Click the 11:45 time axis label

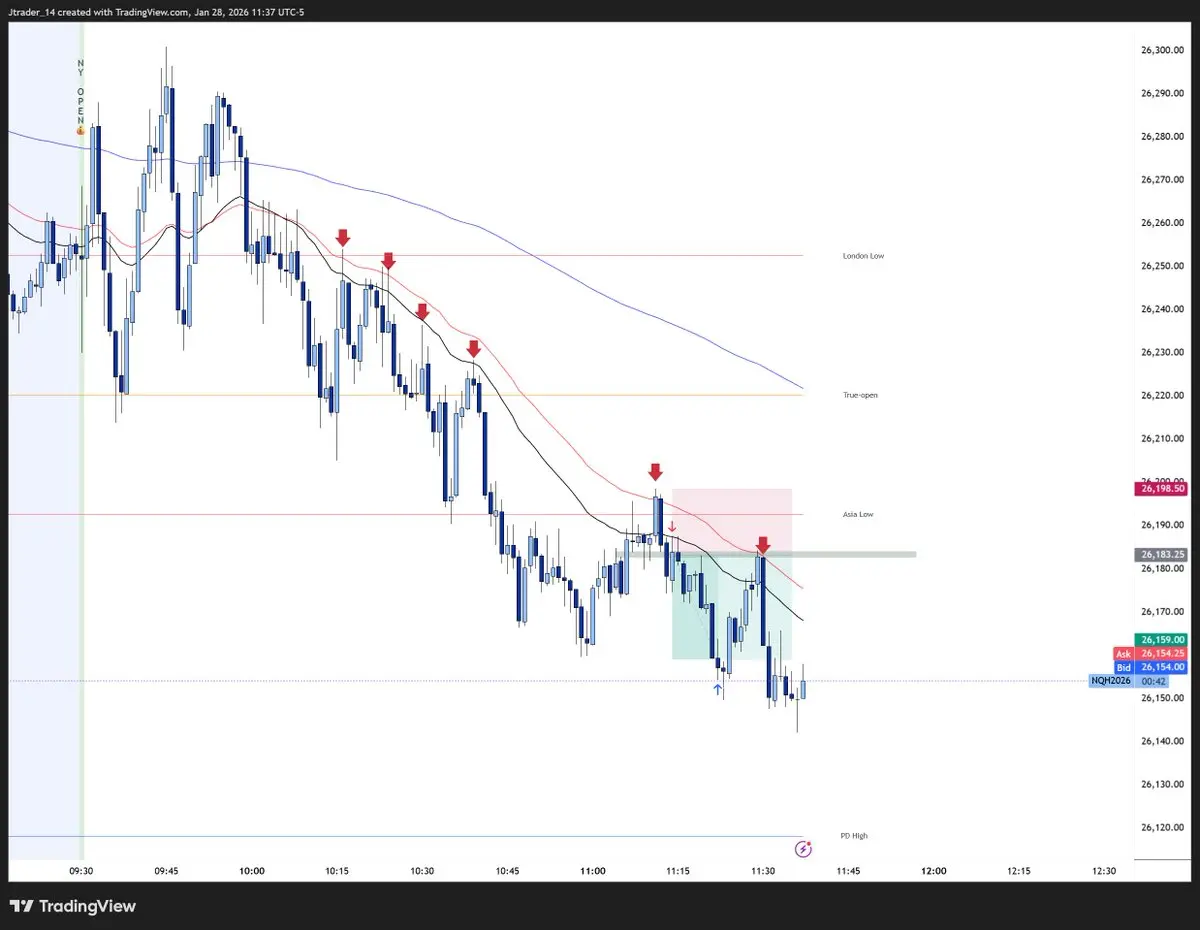click(x=848, y=871)
